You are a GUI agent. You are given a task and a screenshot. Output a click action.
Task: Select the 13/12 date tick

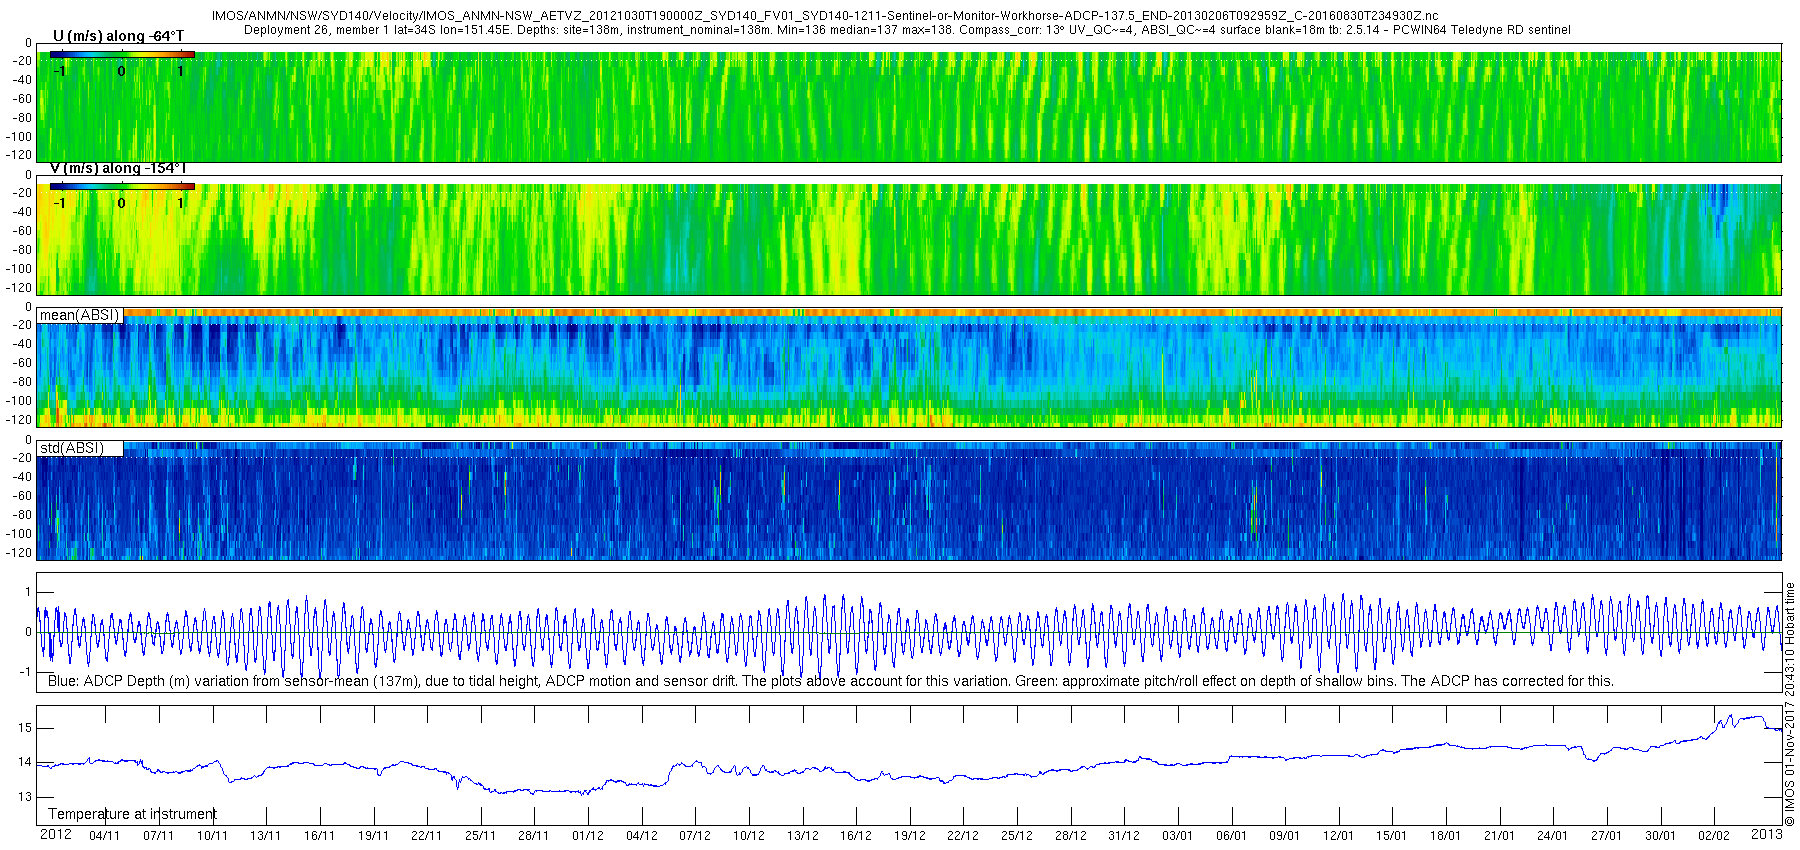pos(802,836)
